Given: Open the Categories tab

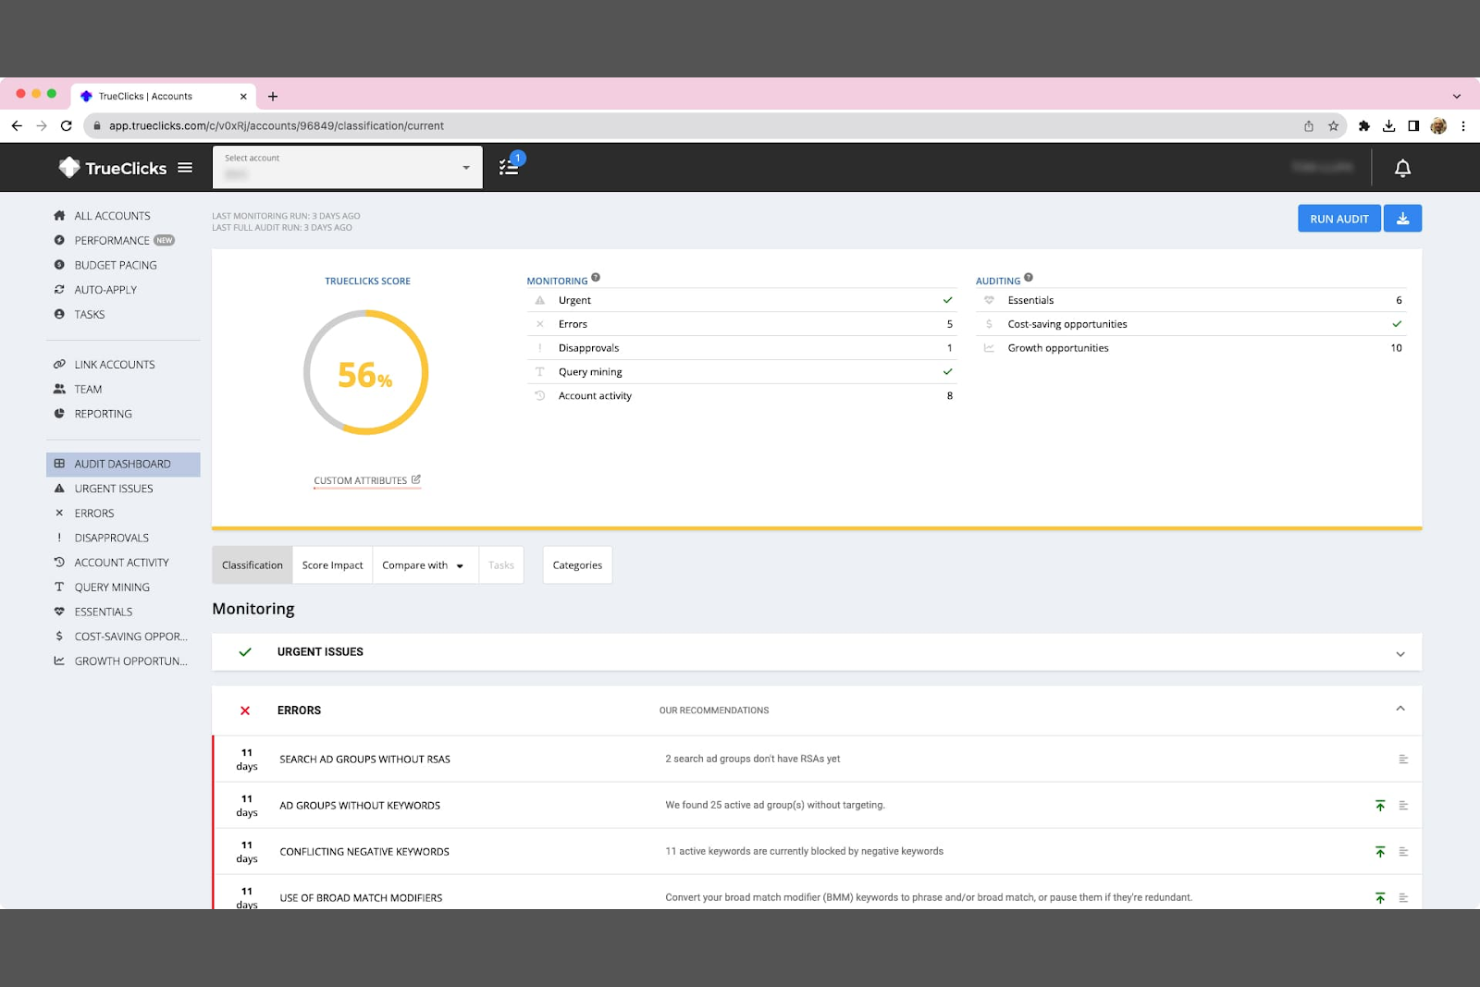Looking at the screenshot, I should click(x=577, y=565).
